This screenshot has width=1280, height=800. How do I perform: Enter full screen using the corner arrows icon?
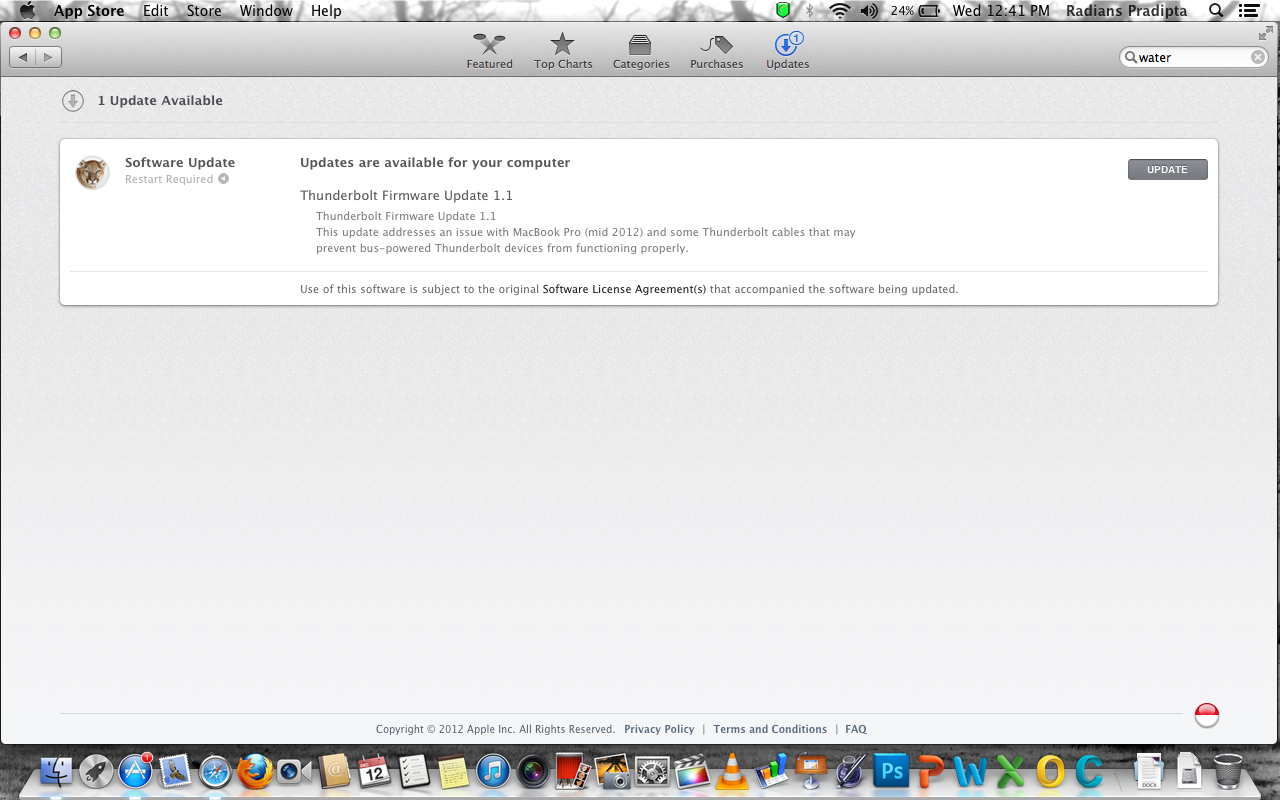coord(1265,33)
